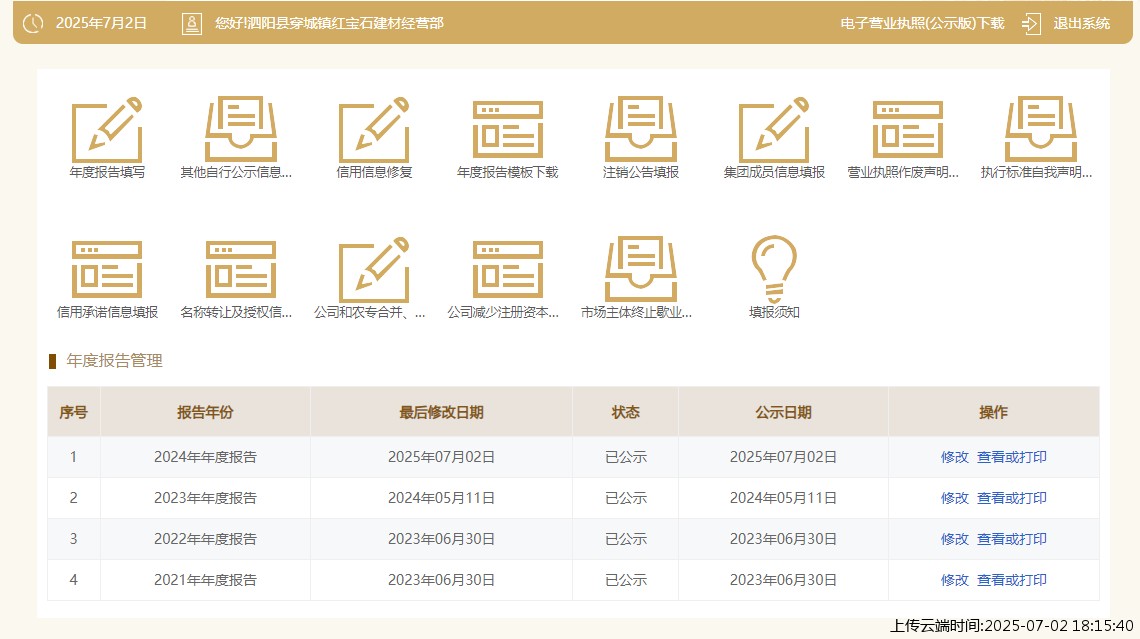
Task: Open 填报须知 lightbulb icon
Action: click(774, 268)
